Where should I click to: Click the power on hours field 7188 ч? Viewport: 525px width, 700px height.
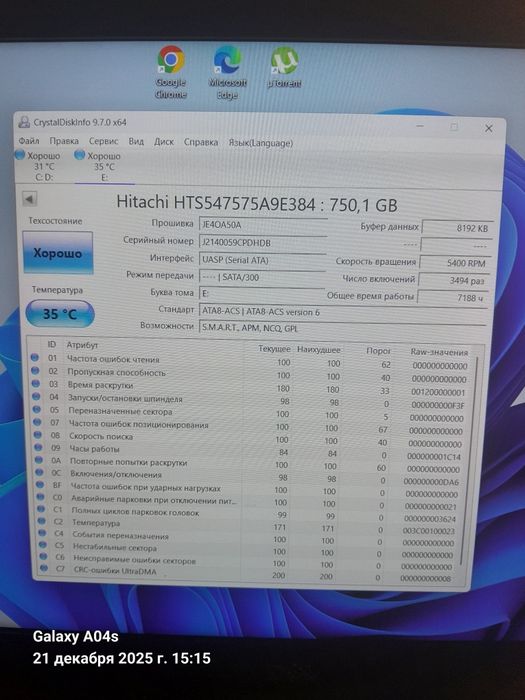pyautogui.click(x=452, y=297)
